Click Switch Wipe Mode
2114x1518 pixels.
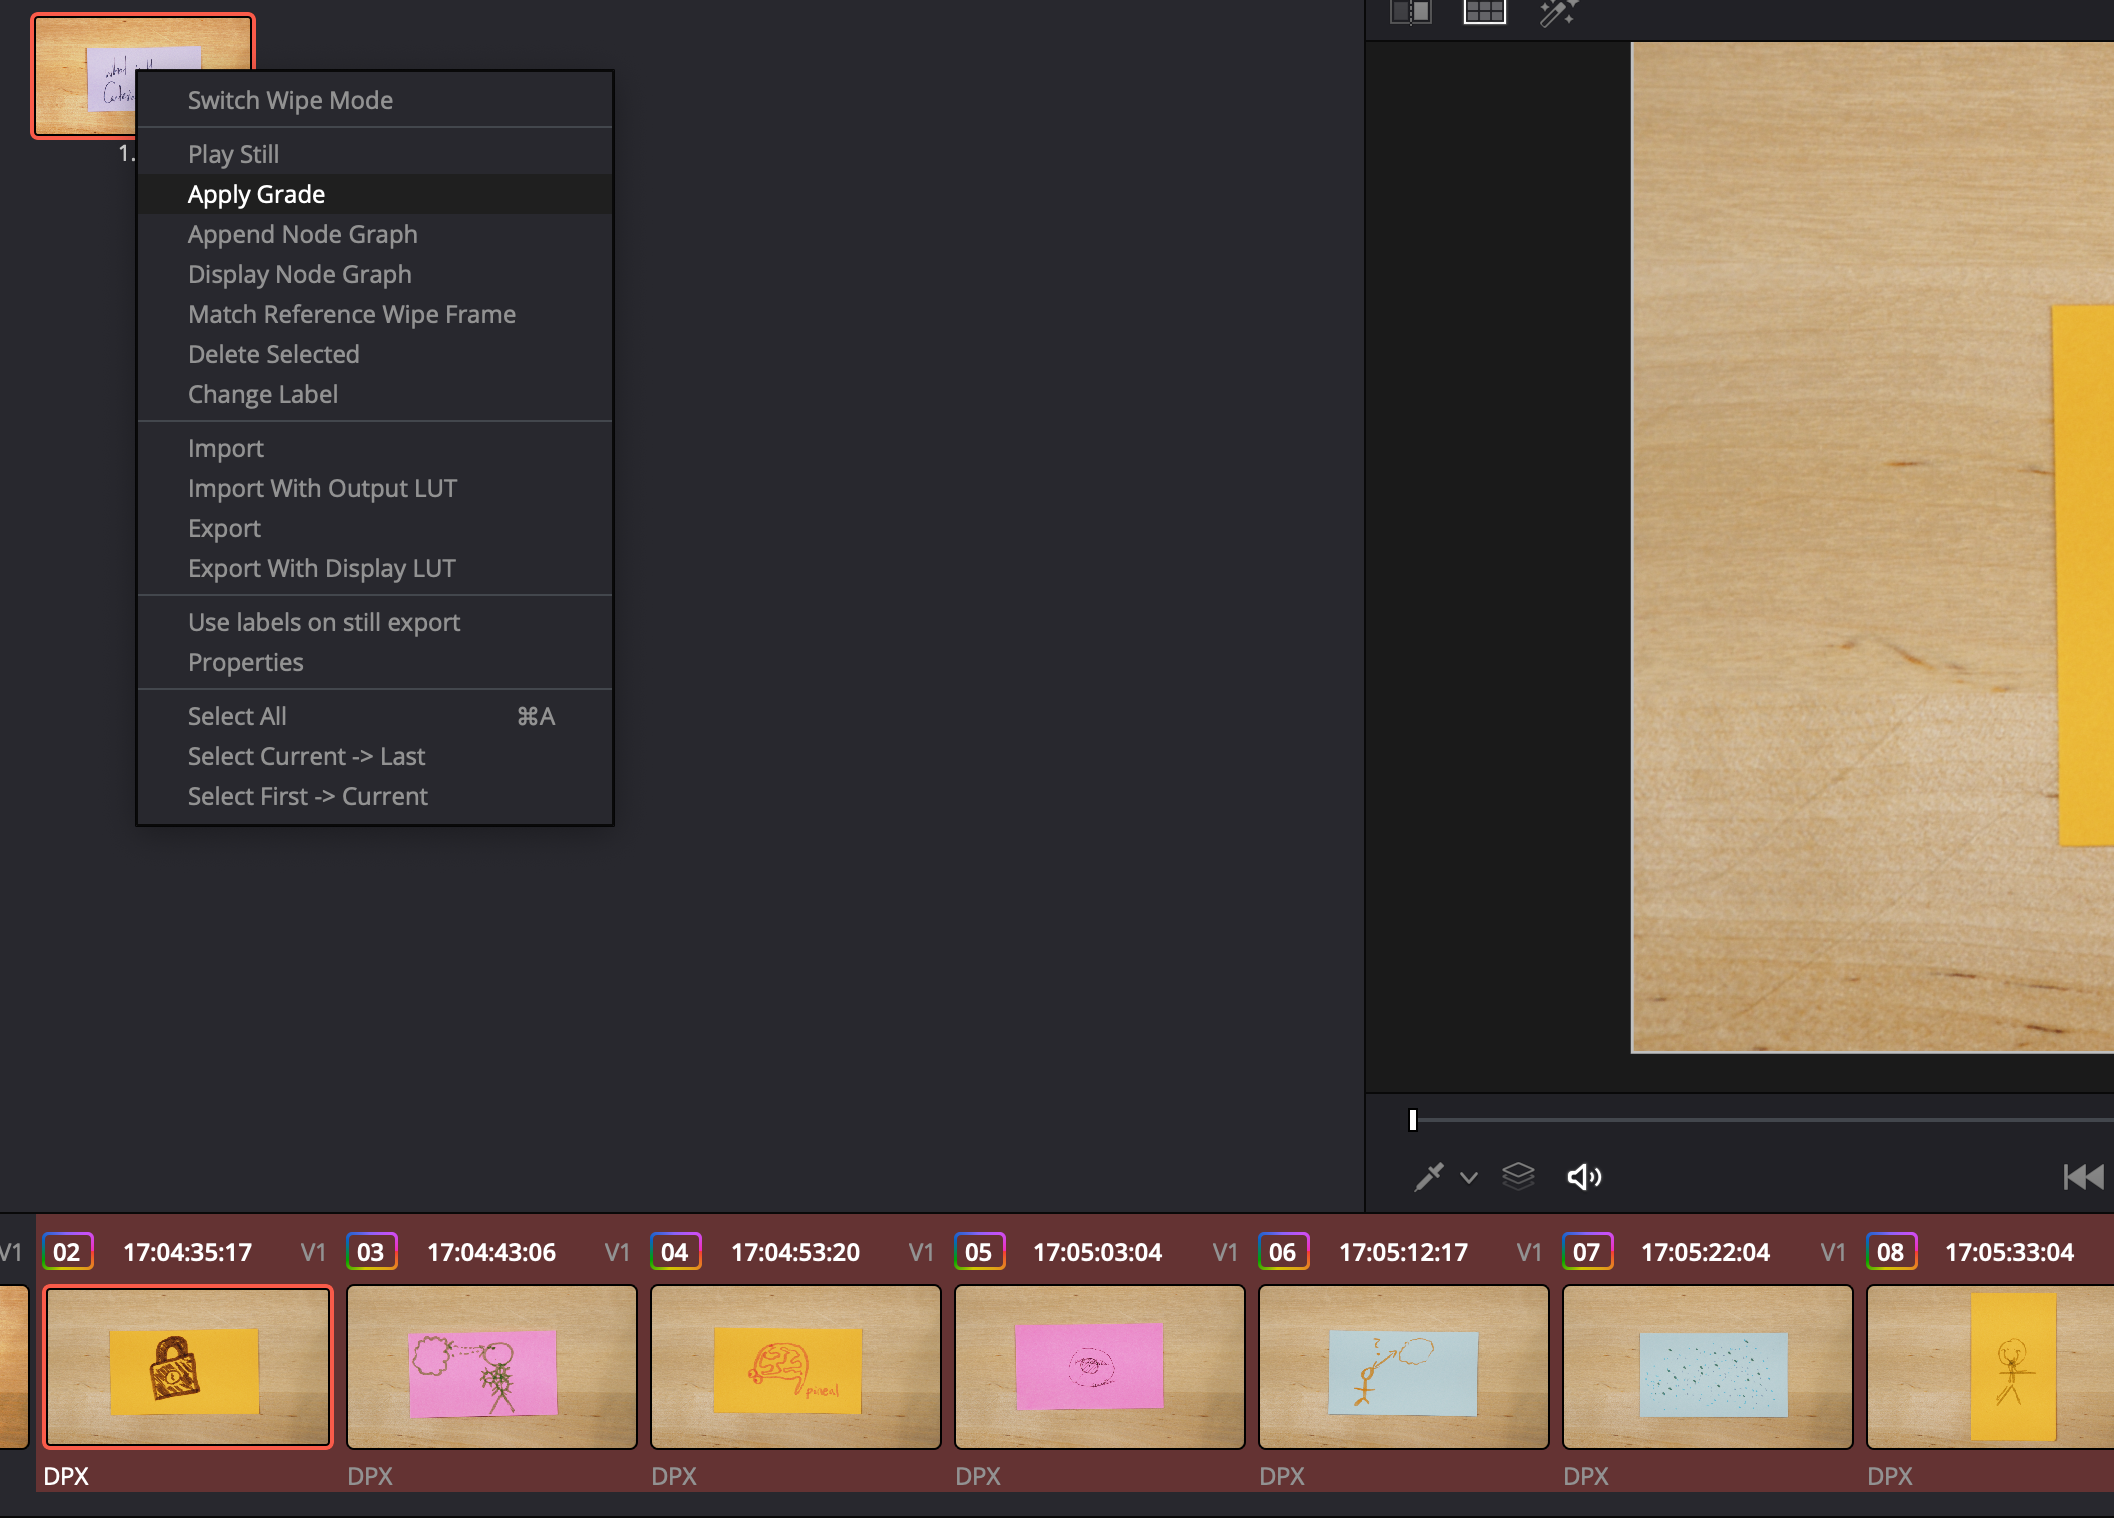tap(290, 100)
